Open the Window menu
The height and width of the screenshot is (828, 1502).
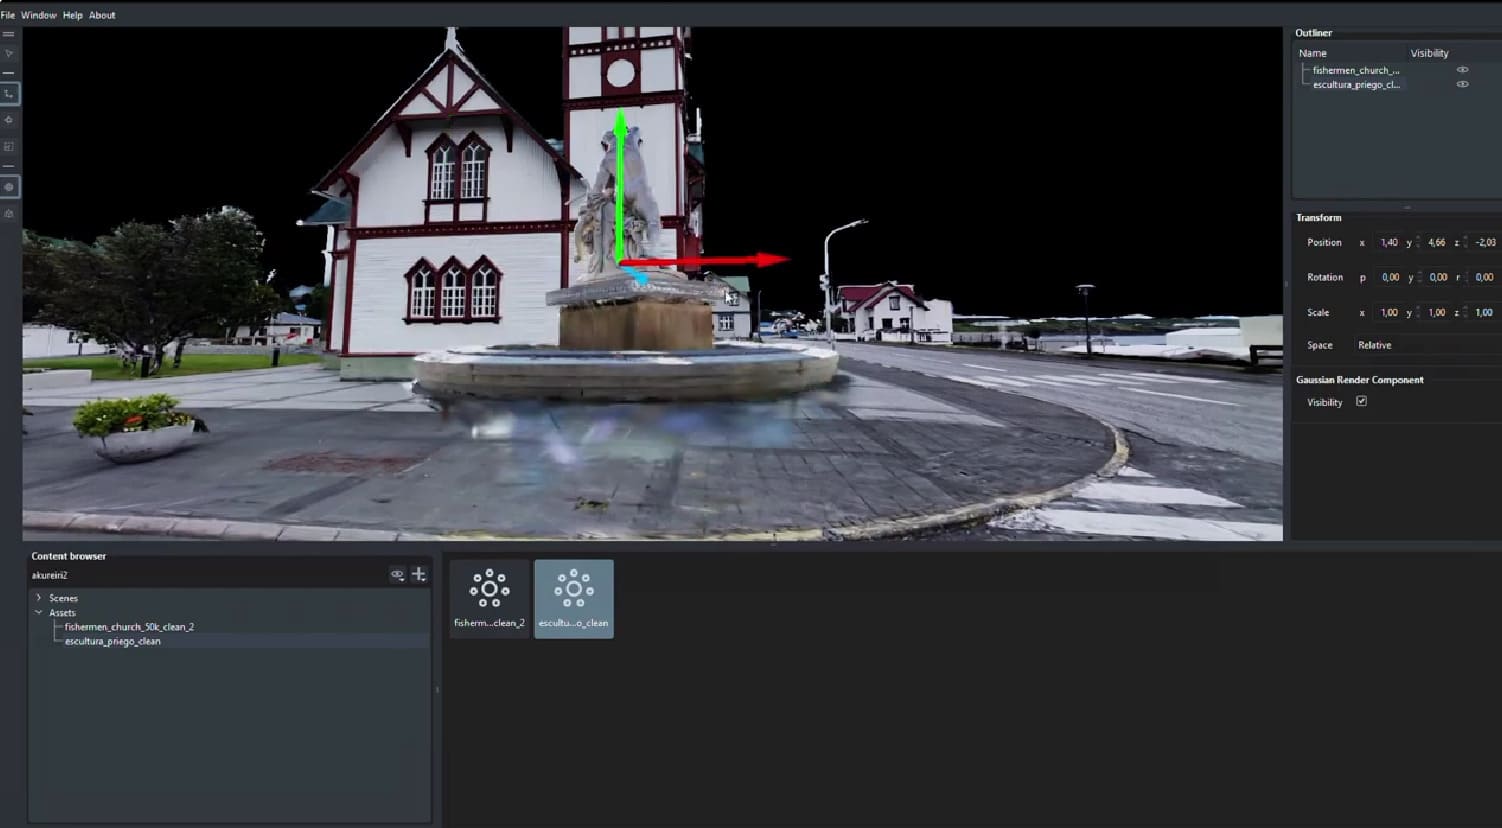point(39,15)
